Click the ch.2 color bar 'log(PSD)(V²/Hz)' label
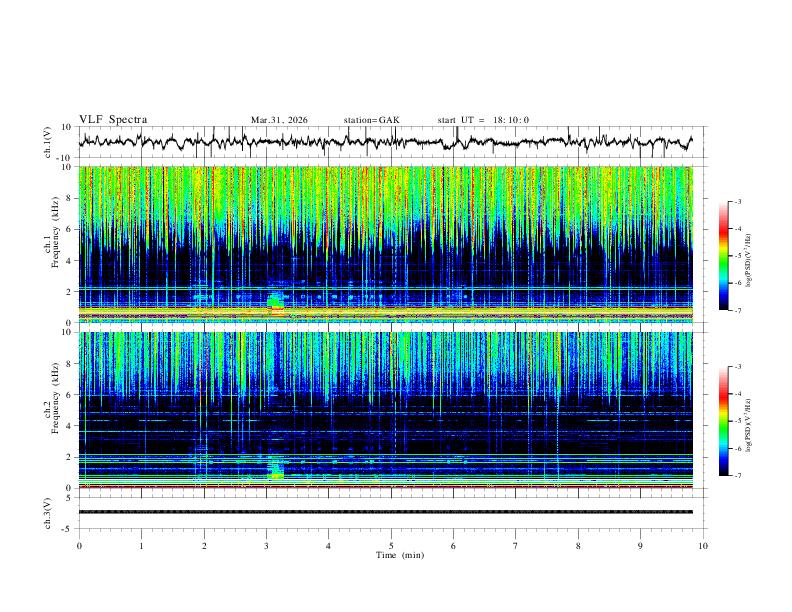This screenshot has height=612, width=792. (748, 425)
